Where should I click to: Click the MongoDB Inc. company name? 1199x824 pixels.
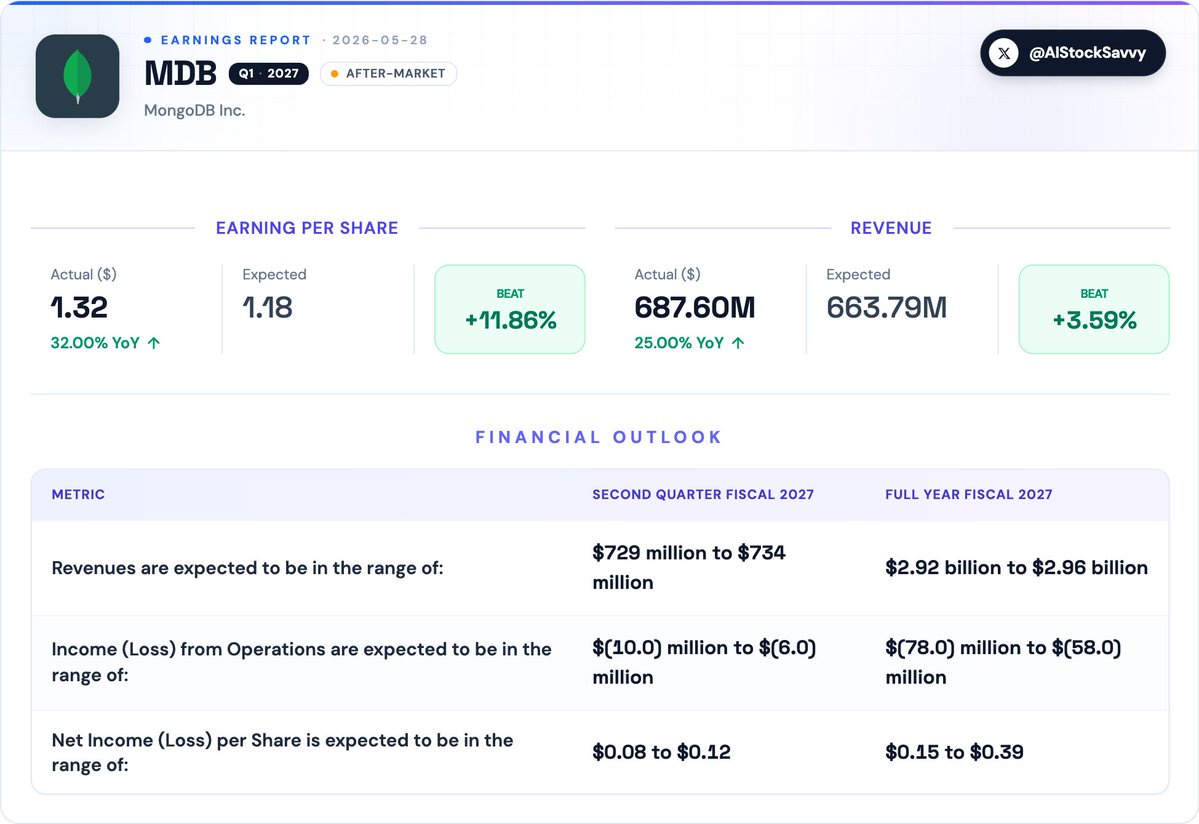[194, 110]
